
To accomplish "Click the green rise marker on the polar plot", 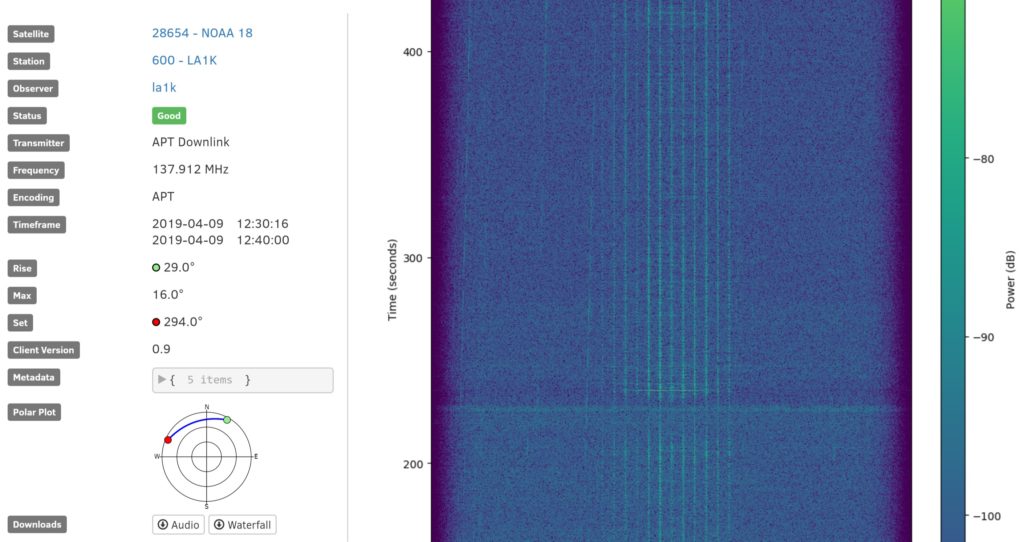I will click(227, 420).
